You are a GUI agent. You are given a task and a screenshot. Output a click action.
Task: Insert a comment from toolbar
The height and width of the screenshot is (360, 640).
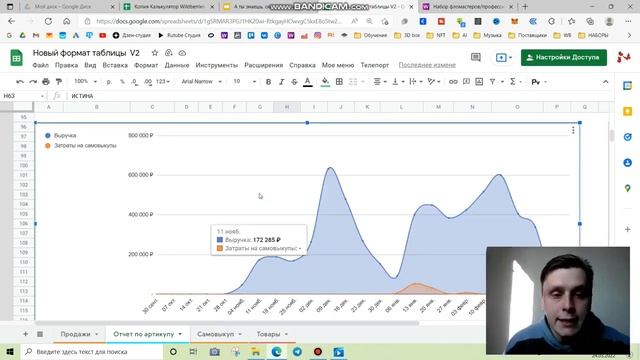466,82
